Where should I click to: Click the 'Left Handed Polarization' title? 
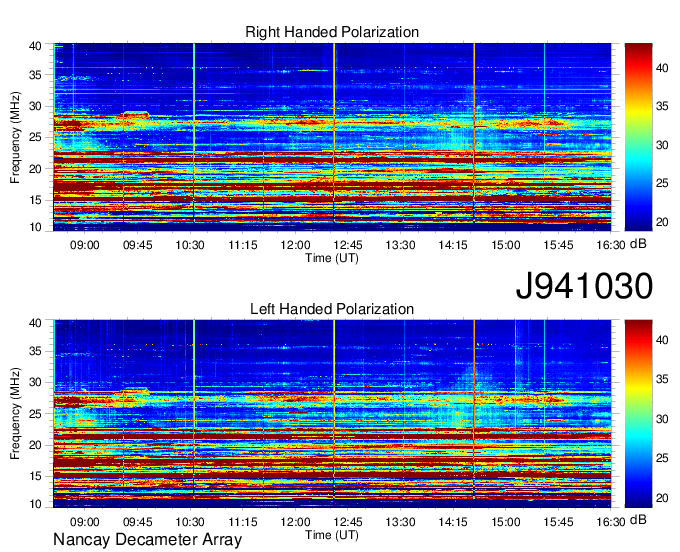click(x=332, y=309)
